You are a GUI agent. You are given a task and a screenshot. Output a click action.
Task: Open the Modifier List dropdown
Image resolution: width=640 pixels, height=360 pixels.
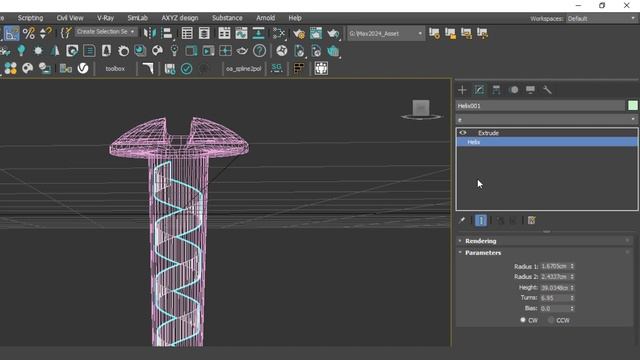click(547, 120)
